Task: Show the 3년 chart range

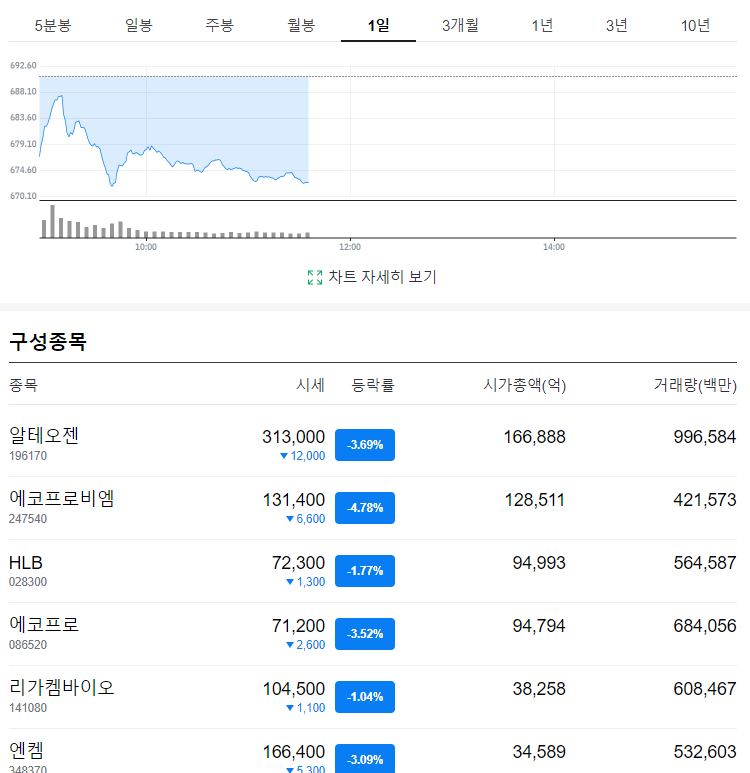Action: pyautogui.click(x=616, y=25)
